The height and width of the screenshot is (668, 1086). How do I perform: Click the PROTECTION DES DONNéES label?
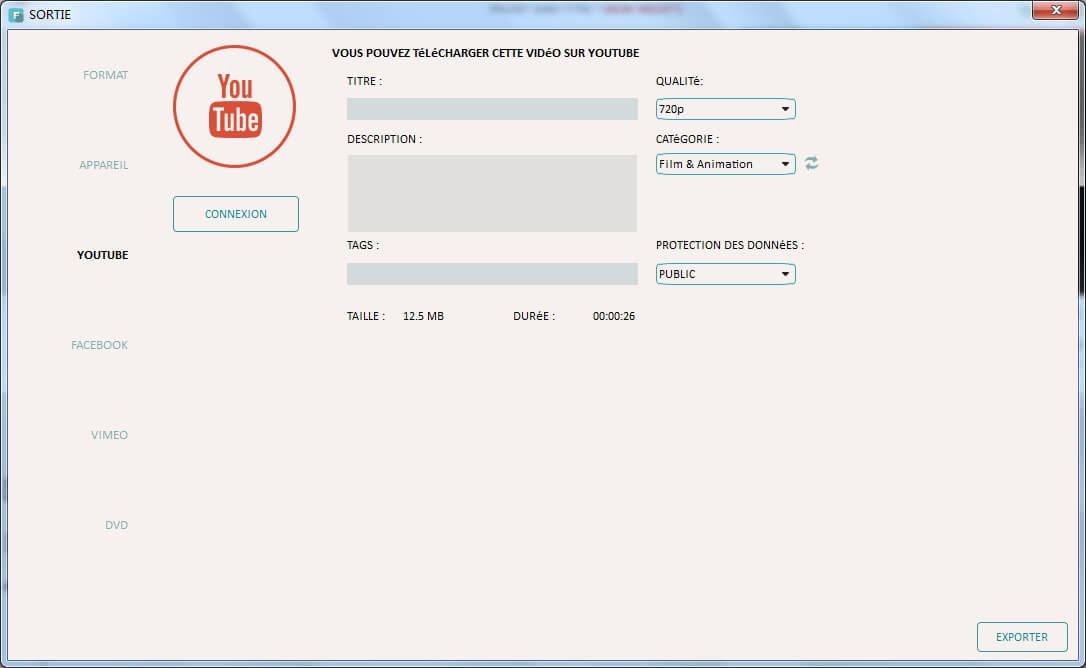pyautogui.click(x=730, y=245)
